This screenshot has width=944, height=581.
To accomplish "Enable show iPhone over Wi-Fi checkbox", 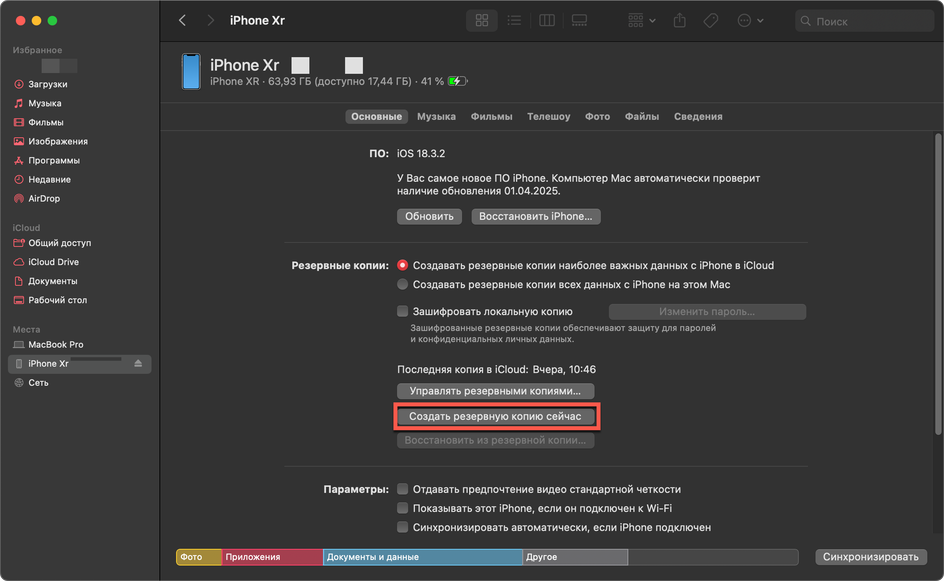I will click(403, 508).
